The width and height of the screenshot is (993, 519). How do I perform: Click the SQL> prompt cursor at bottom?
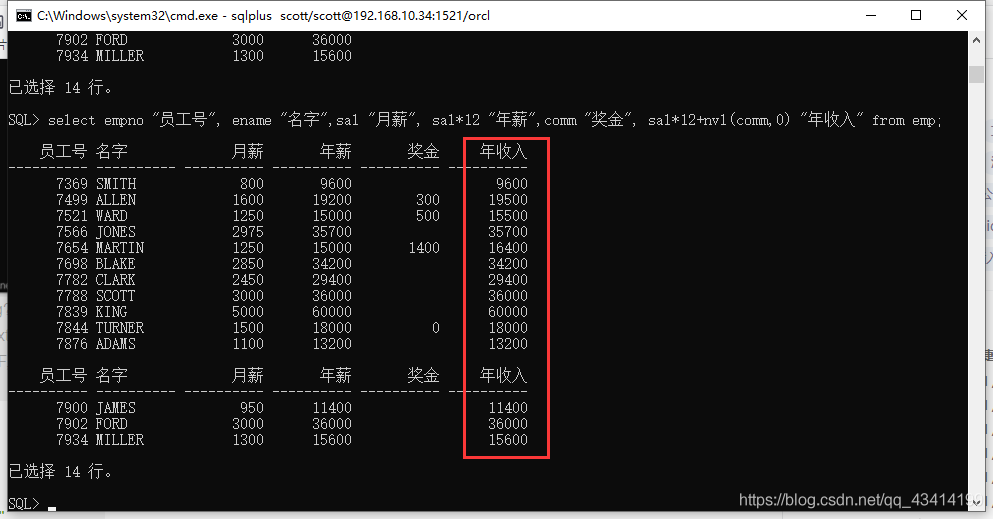(52, 508)
